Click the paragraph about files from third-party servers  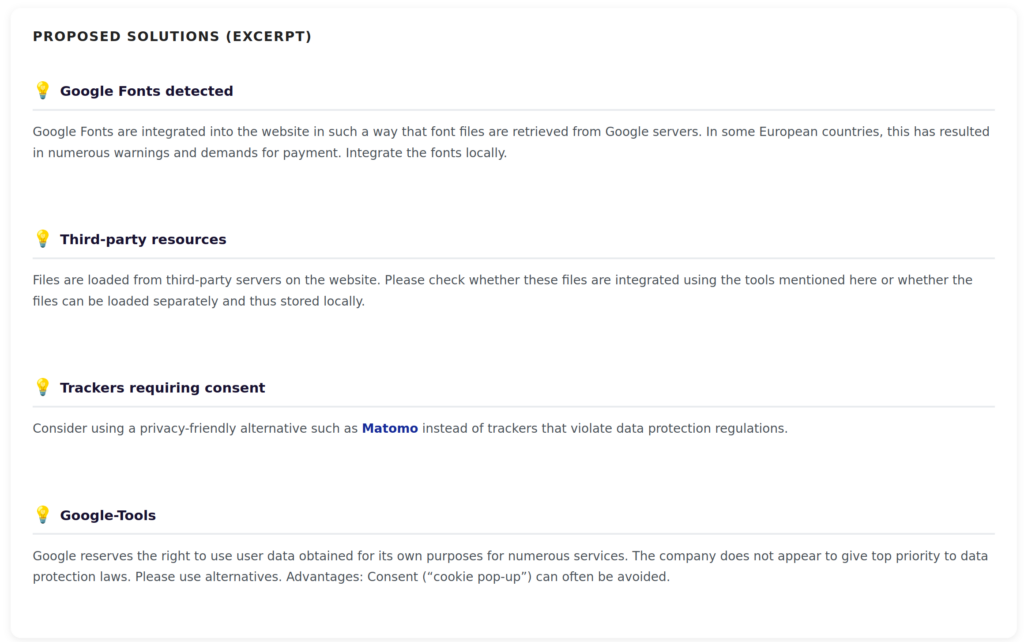pyautogui.click(x=400, y=280)
